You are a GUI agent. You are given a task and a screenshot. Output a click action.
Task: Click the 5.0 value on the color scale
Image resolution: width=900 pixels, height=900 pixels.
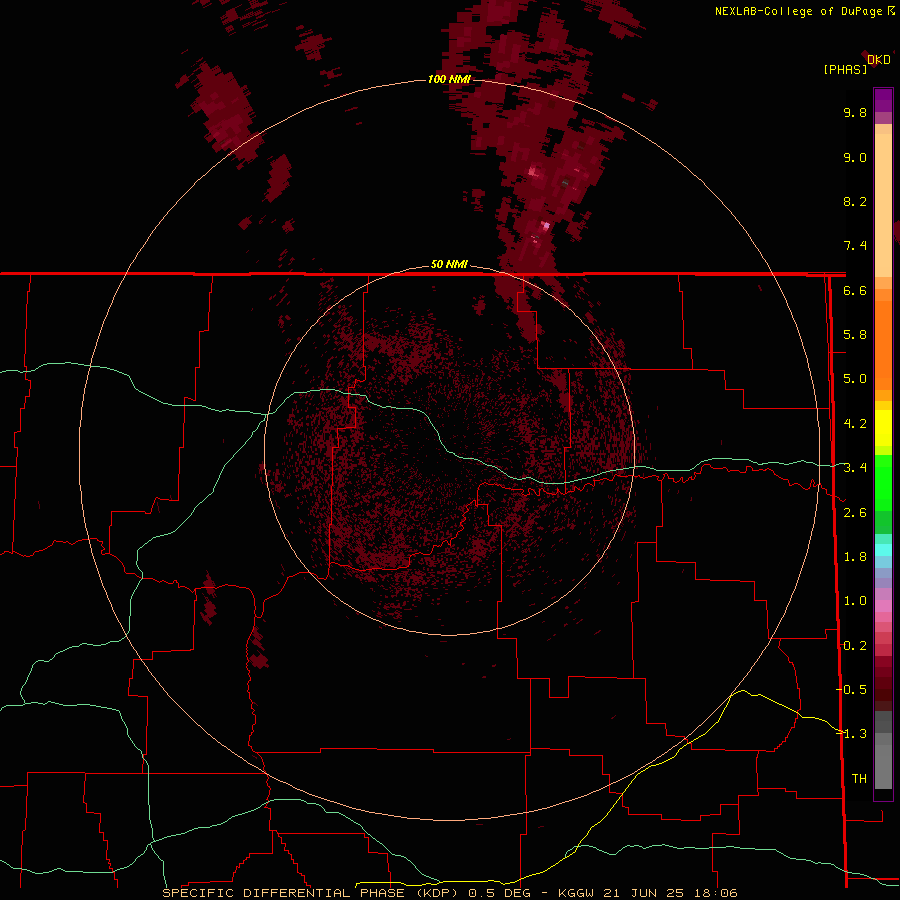[x=855, y=379]
